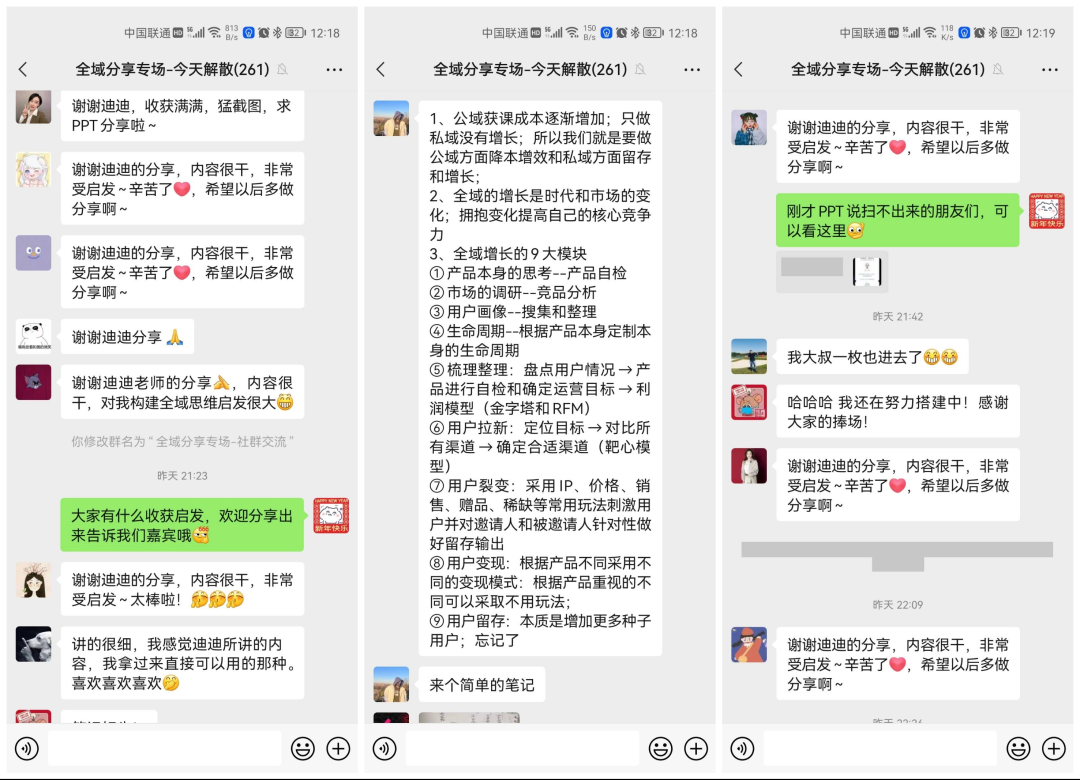
Task: Open emoji picker below '来个简单的笔记'
Action: click(x=660, y=748)
